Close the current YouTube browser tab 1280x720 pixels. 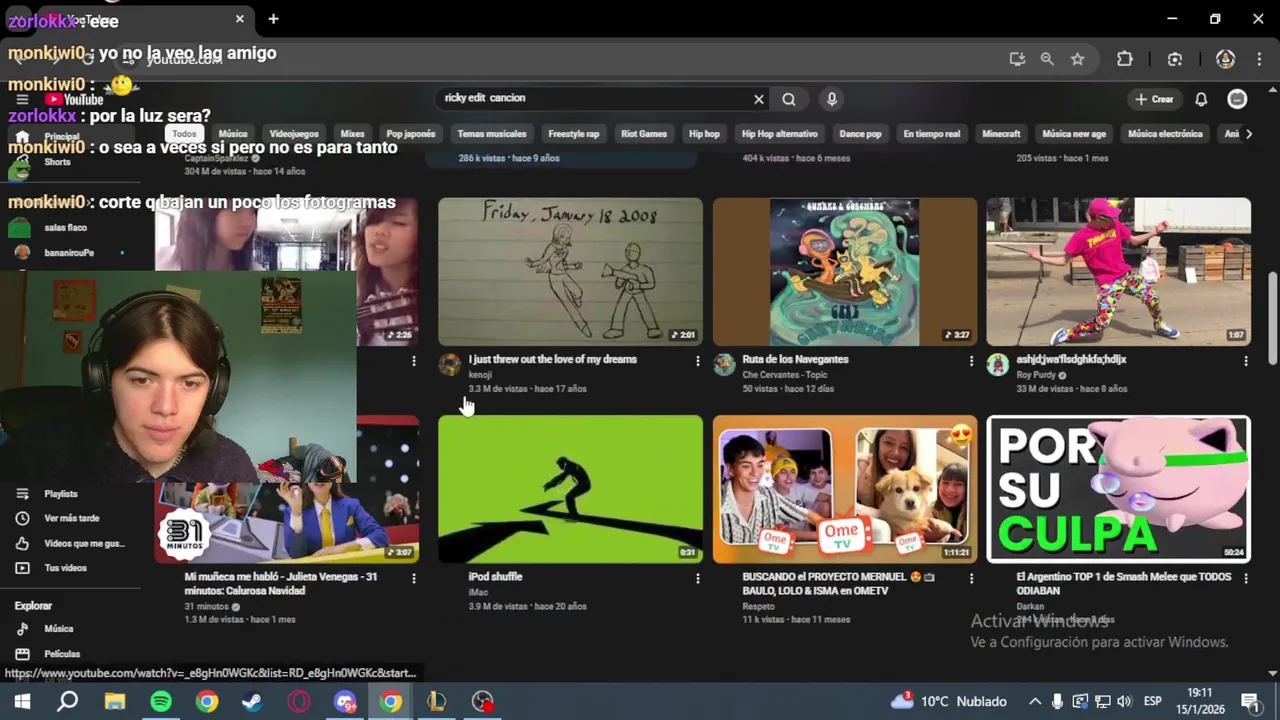coord(240,19)
